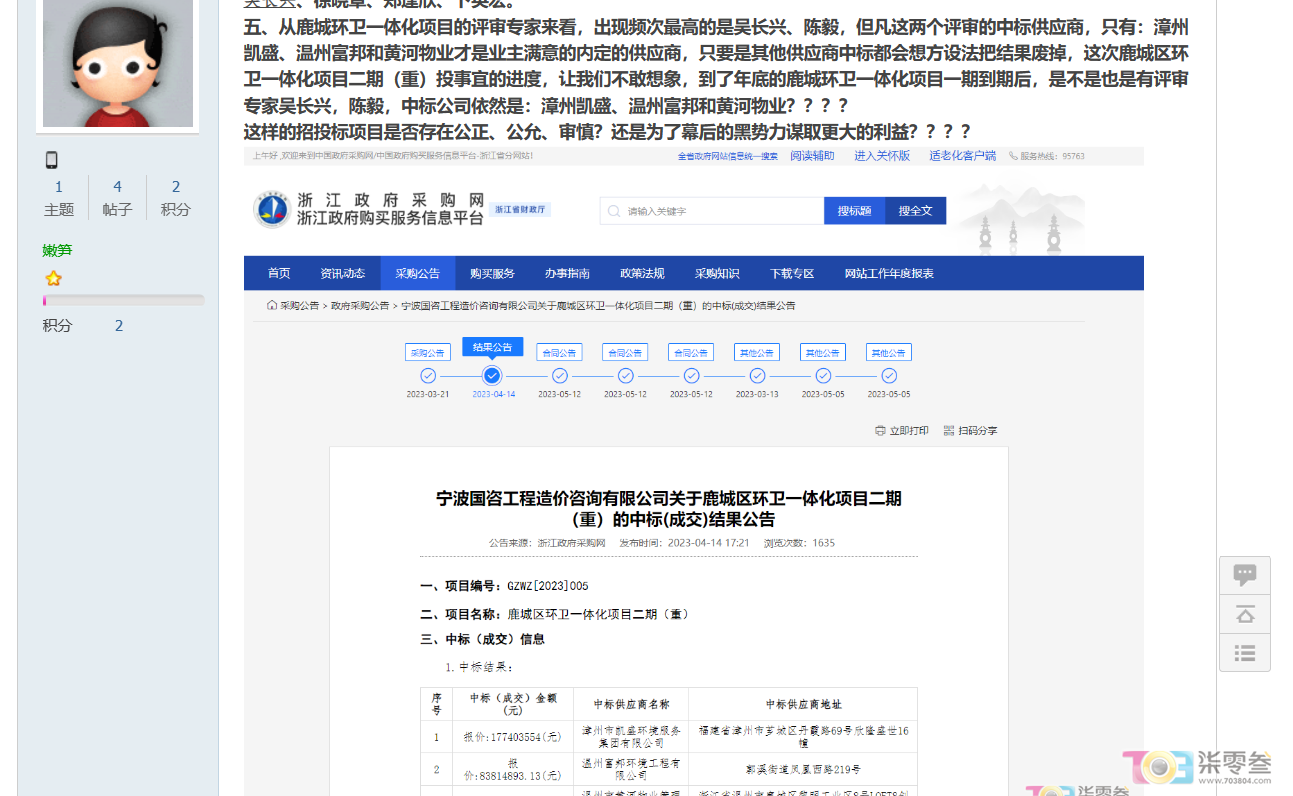This screenshot has width=1293, height=796.
Task: Click the 中标供应商地址 table header
Action: point(803,704)
